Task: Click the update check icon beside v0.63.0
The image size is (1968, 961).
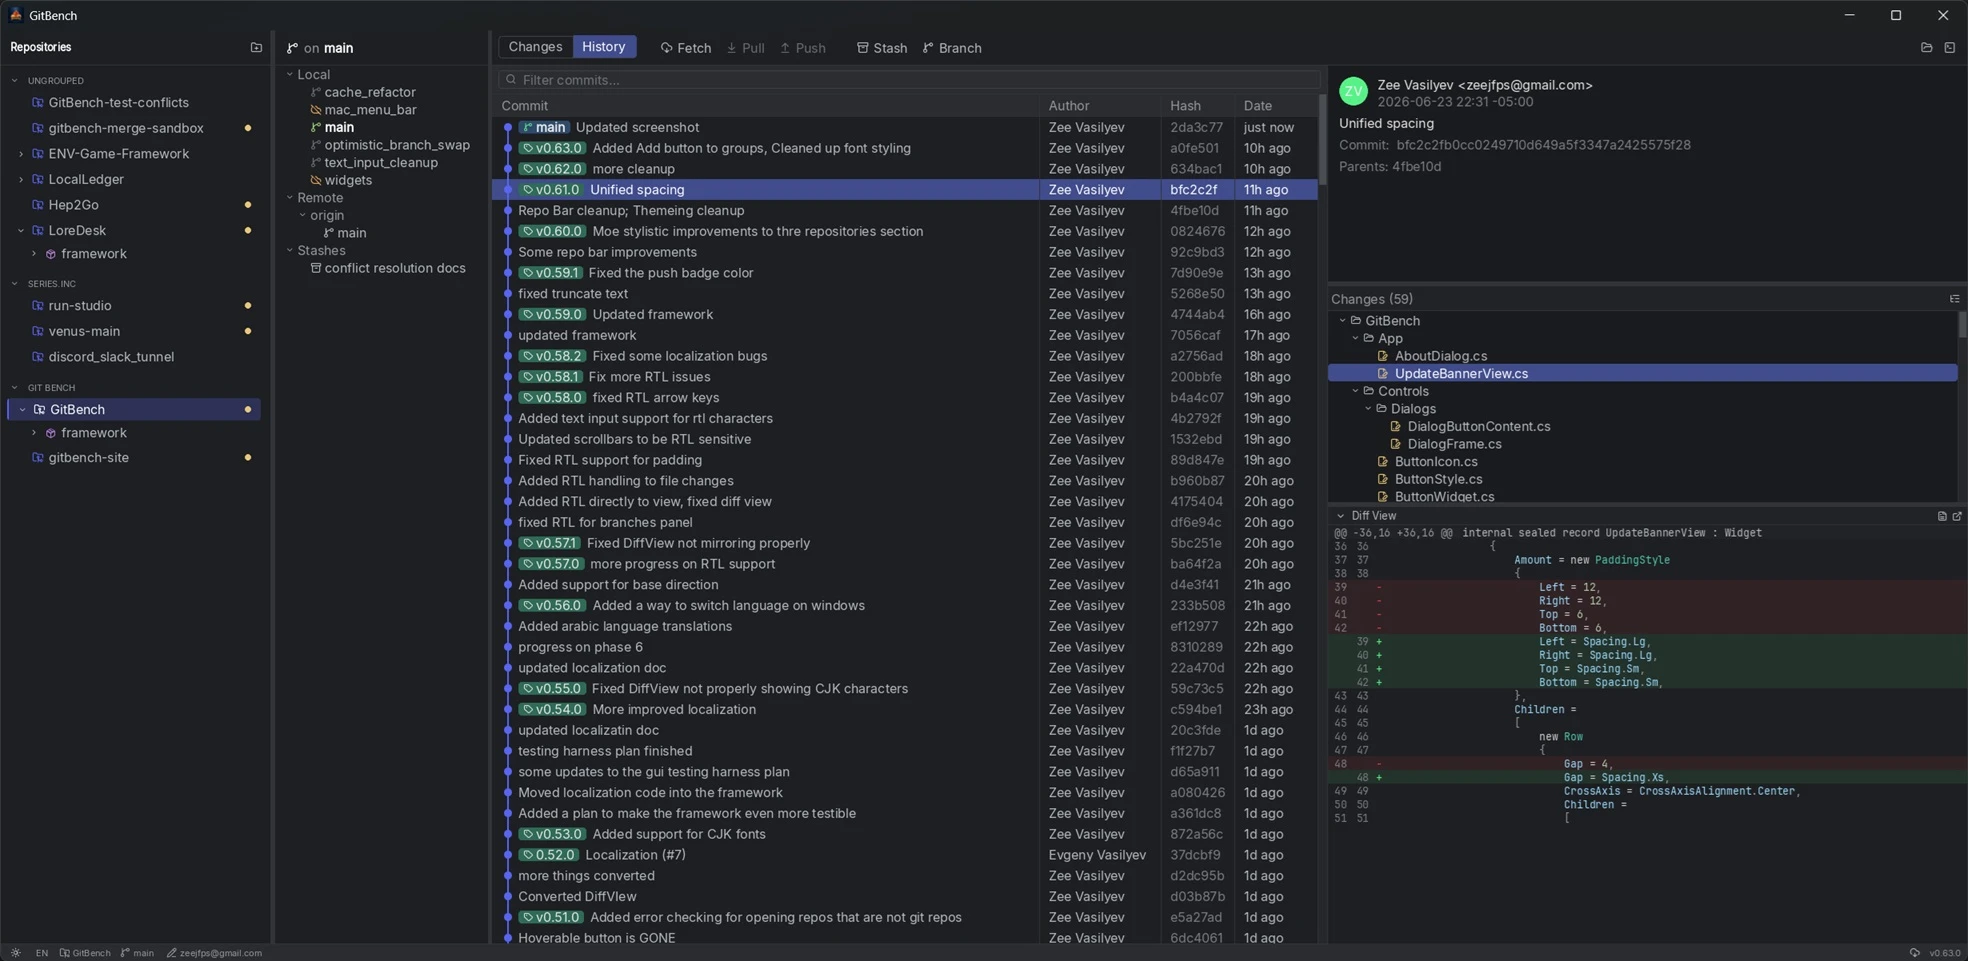Action: [1914, 953]
